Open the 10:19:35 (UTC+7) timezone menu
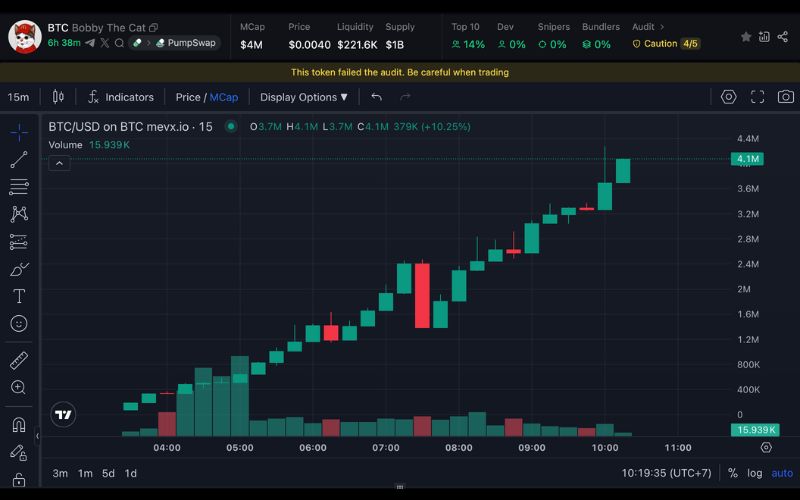 pos(666,473)
